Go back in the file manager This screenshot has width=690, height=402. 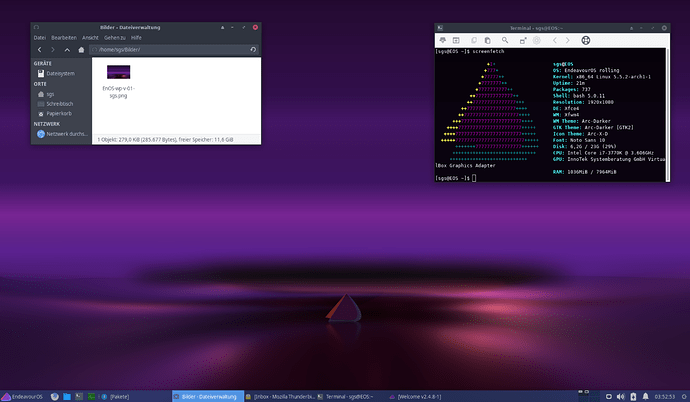click(39, 48)
